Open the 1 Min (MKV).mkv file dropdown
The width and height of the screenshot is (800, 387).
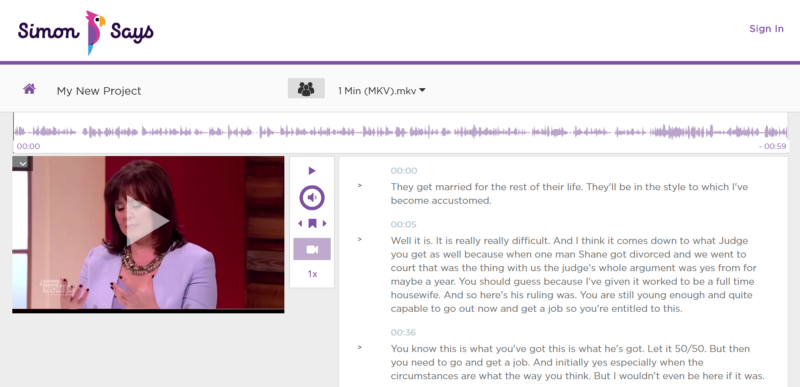pos(382,91)
